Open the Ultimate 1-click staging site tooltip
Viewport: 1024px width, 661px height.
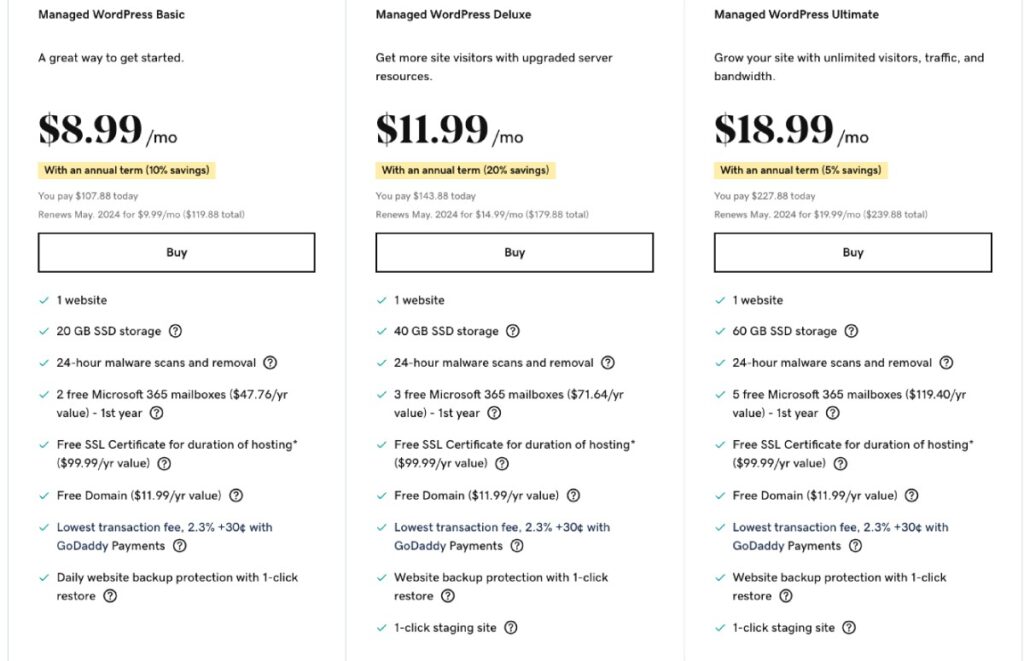coord(848,627)
